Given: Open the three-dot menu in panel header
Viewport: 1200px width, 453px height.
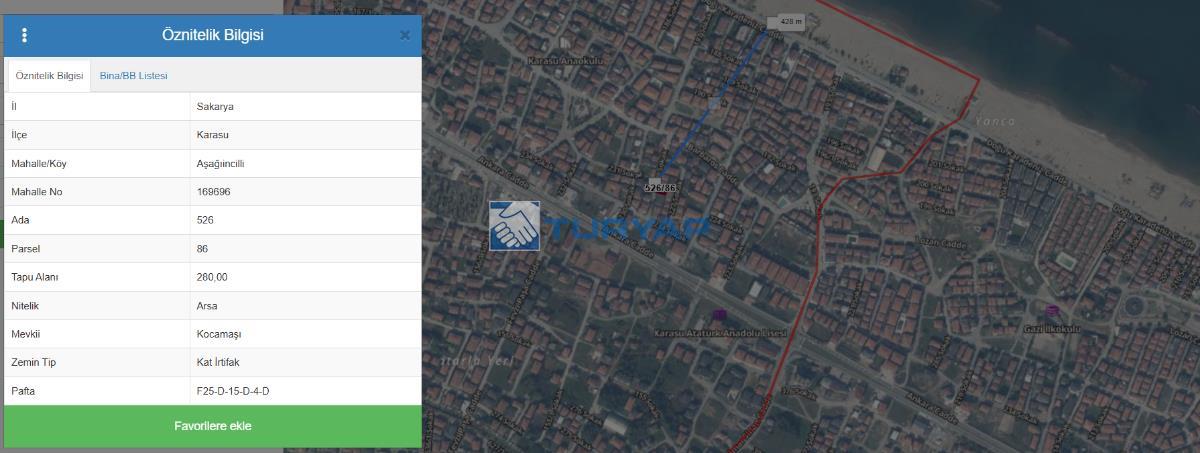Looking at the screenshot, I should click(x=24, y=36).
